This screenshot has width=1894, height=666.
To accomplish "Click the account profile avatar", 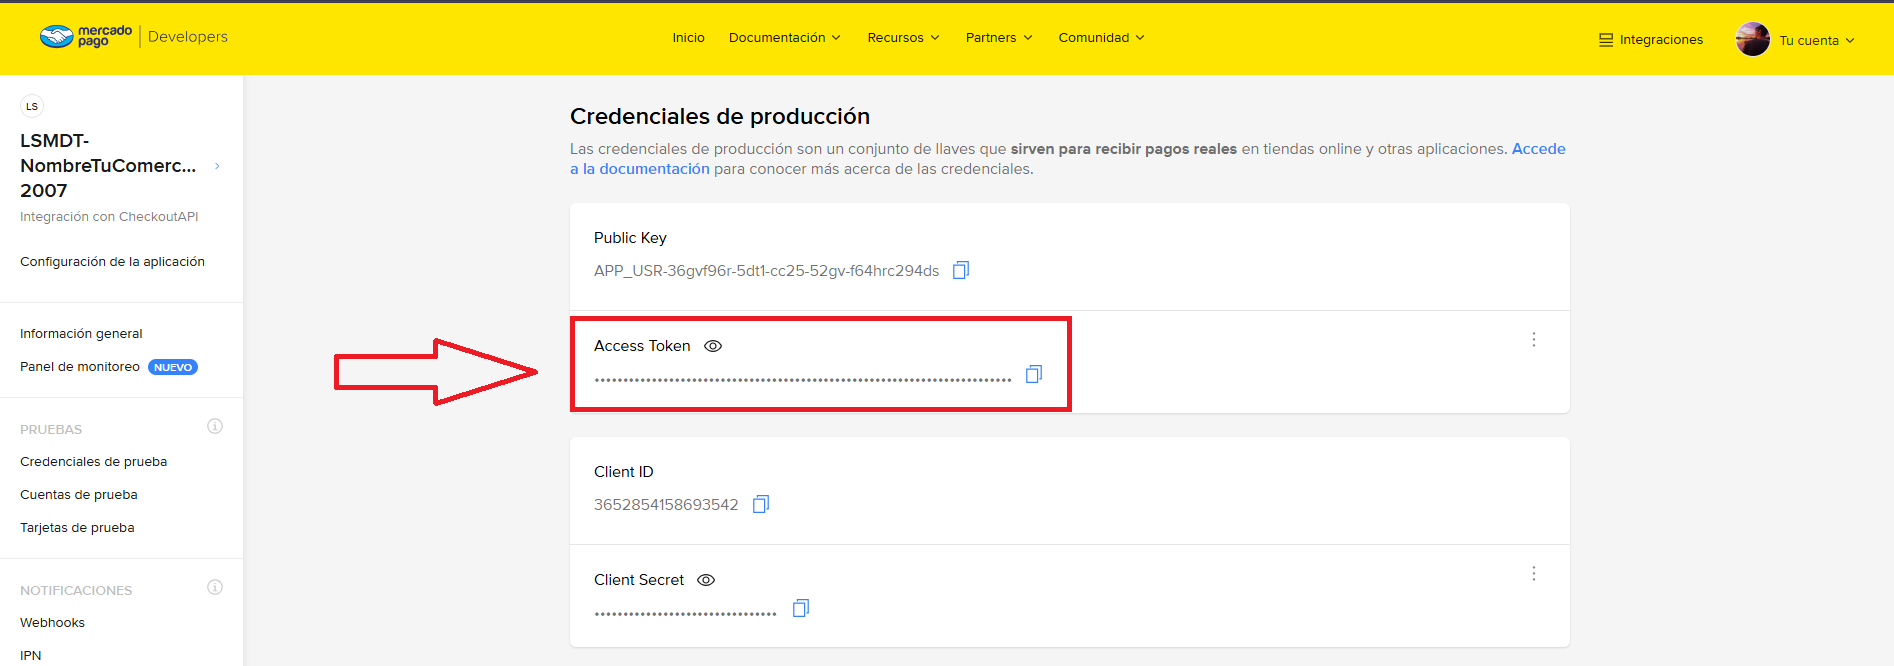I will click(1753, 39).
